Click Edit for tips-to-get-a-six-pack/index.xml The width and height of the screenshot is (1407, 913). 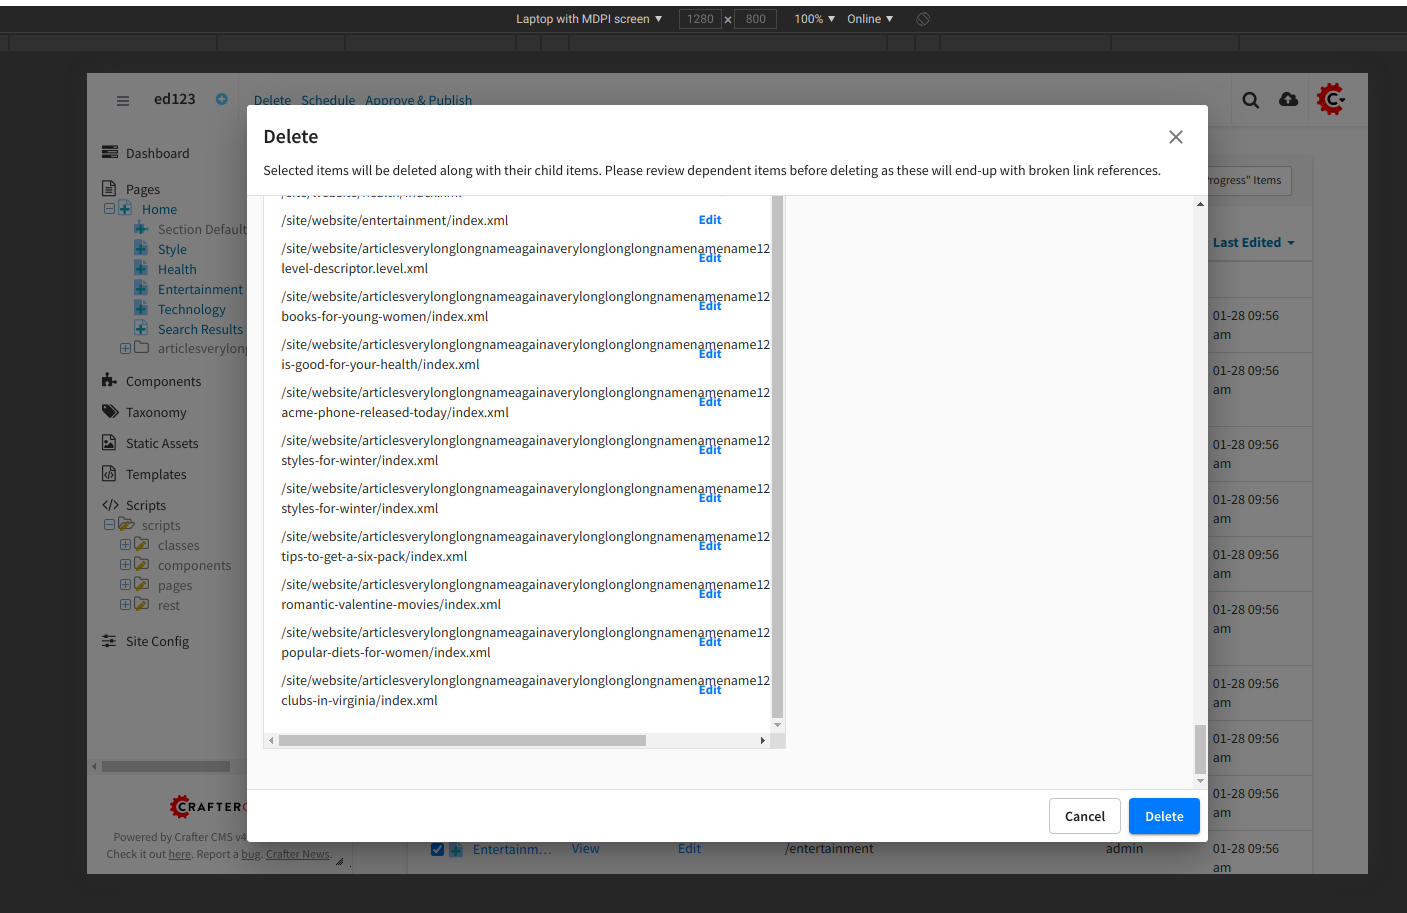pyautogui.click(x=710, y=546)
